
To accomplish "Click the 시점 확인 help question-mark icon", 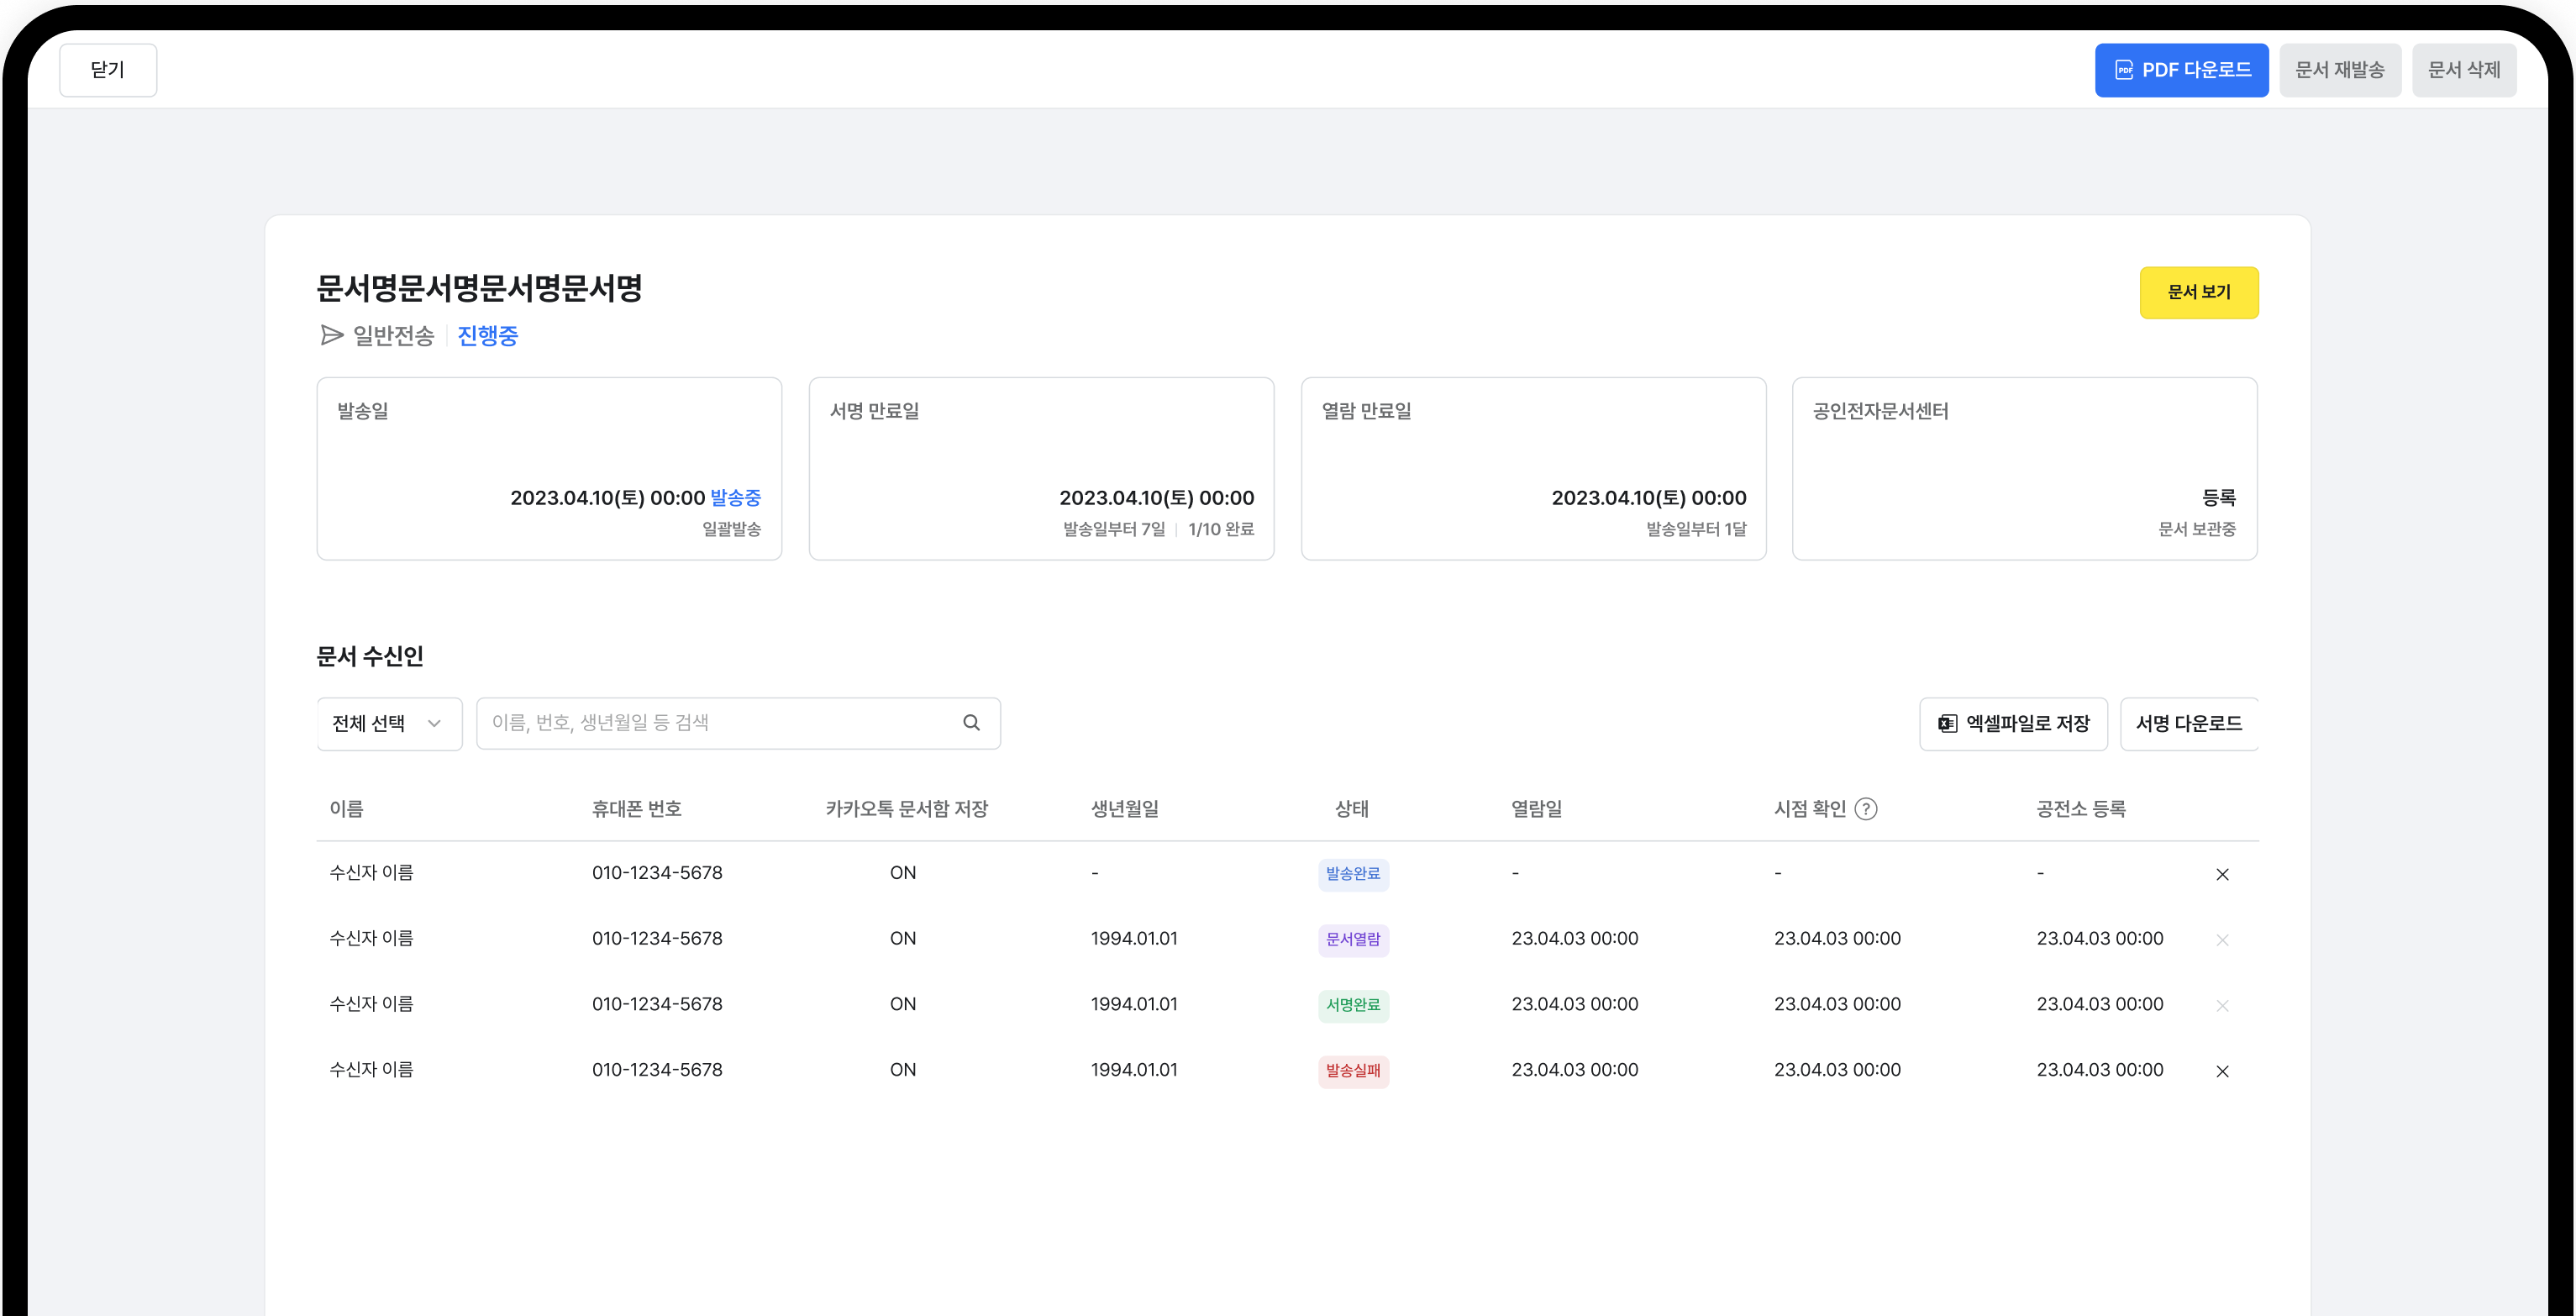I will 1865,809.
